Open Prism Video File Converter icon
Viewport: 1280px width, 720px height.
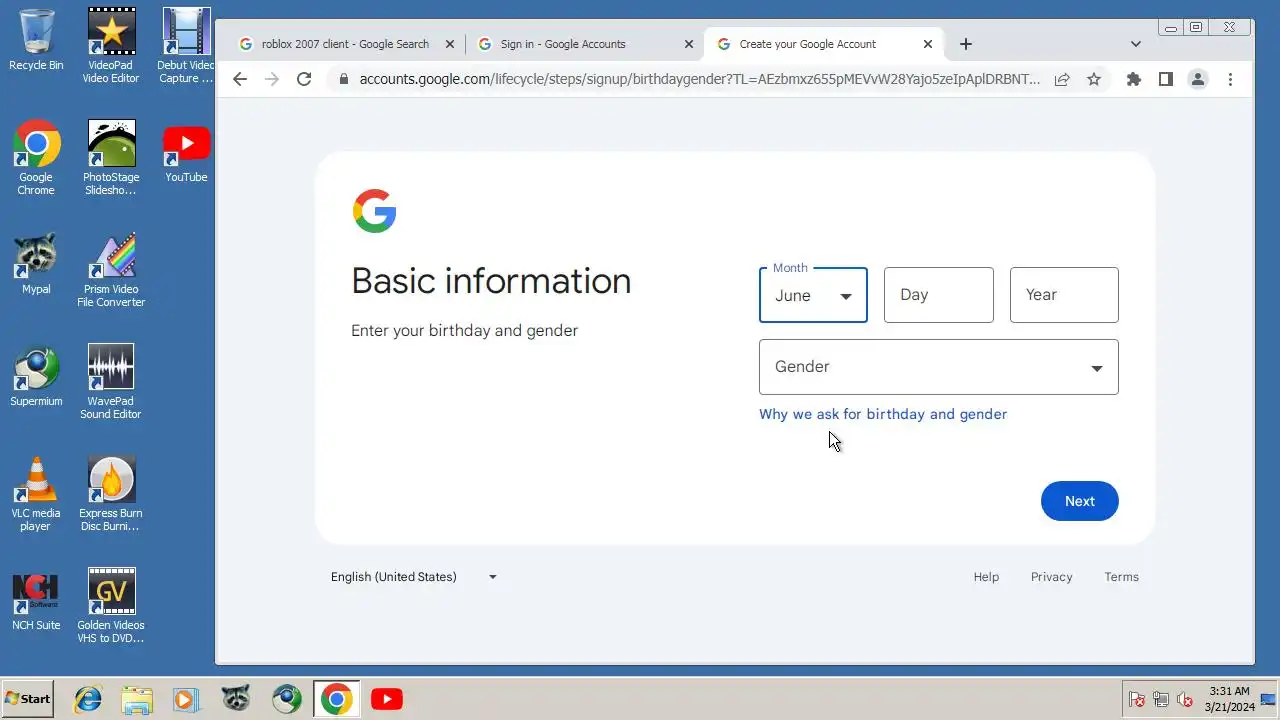coord(111,270)
